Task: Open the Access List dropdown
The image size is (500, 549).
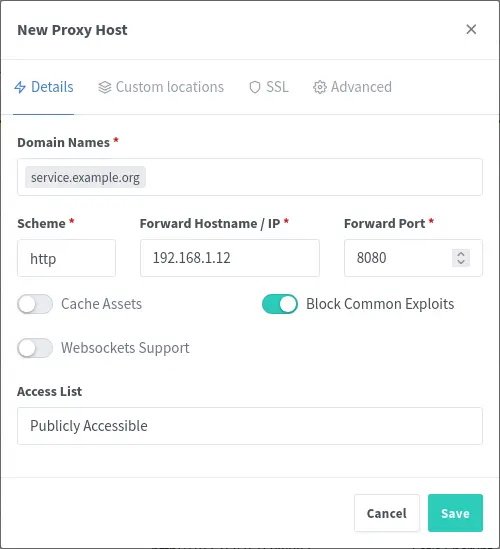Action: tap(250, 426)
